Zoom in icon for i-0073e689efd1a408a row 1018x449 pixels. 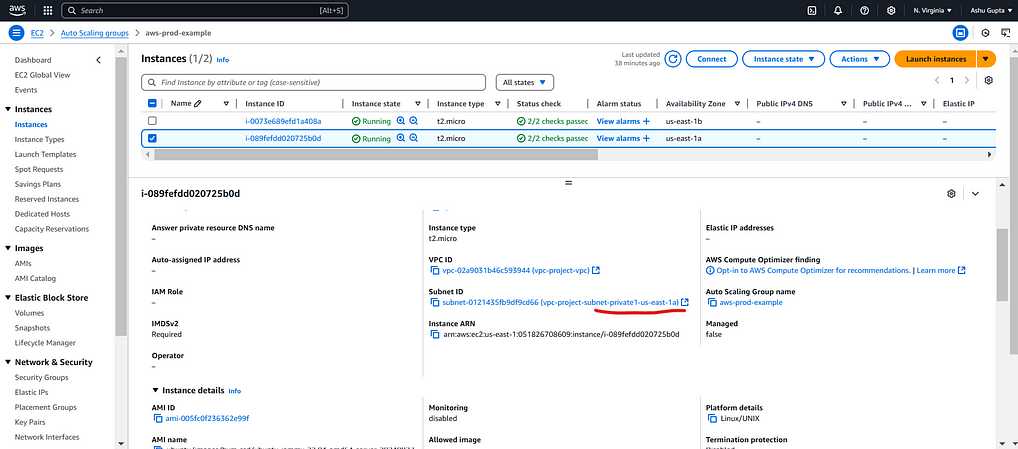pyautogui.click(x=401, y=121)
